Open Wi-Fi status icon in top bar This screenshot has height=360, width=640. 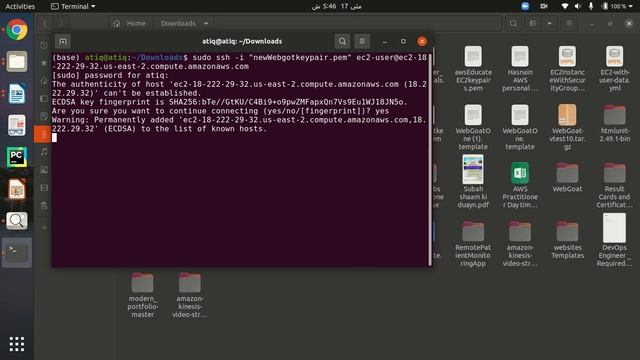pos(565,6)
